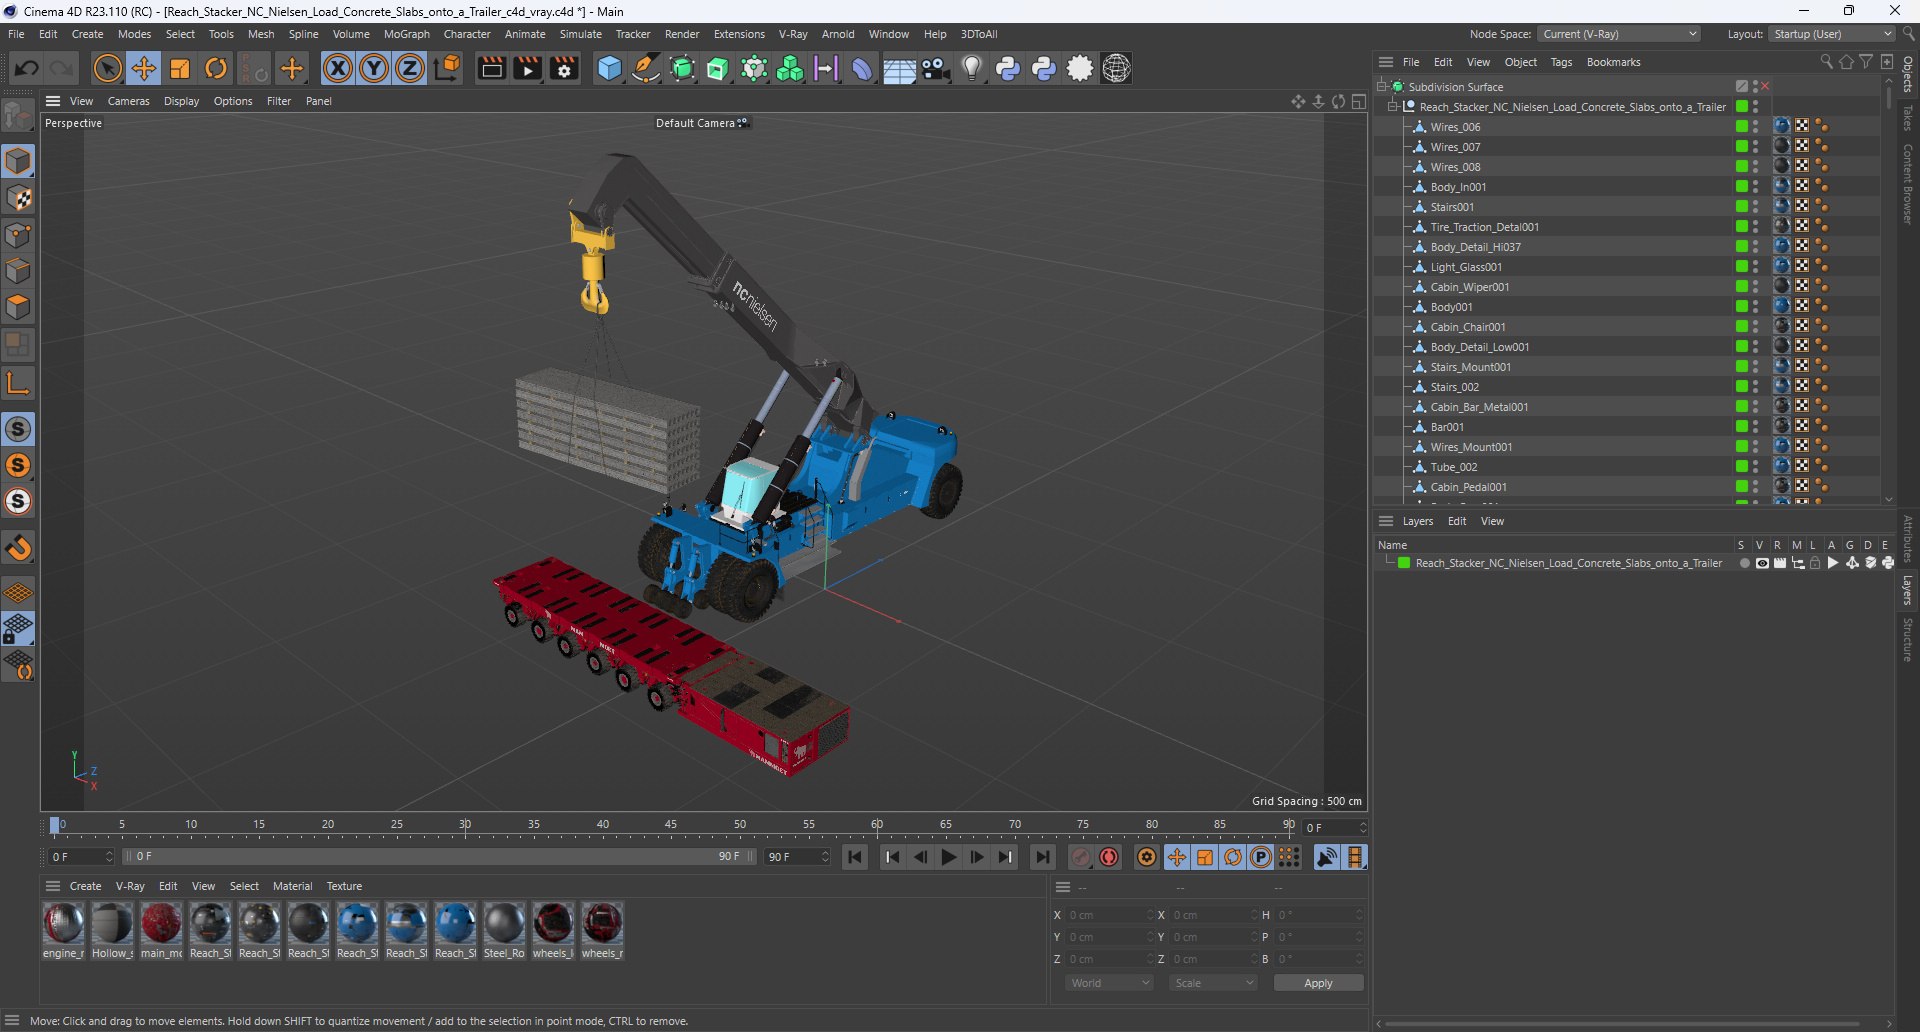Select Body001 object in tree
The height and width of the screenshot is (1032, 1920).
tap(1451, 307)
